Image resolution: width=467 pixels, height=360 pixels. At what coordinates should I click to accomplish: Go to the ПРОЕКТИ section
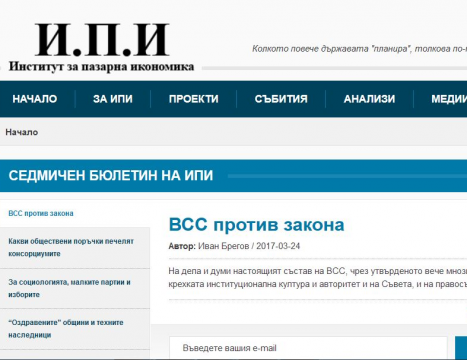(194, 99)
